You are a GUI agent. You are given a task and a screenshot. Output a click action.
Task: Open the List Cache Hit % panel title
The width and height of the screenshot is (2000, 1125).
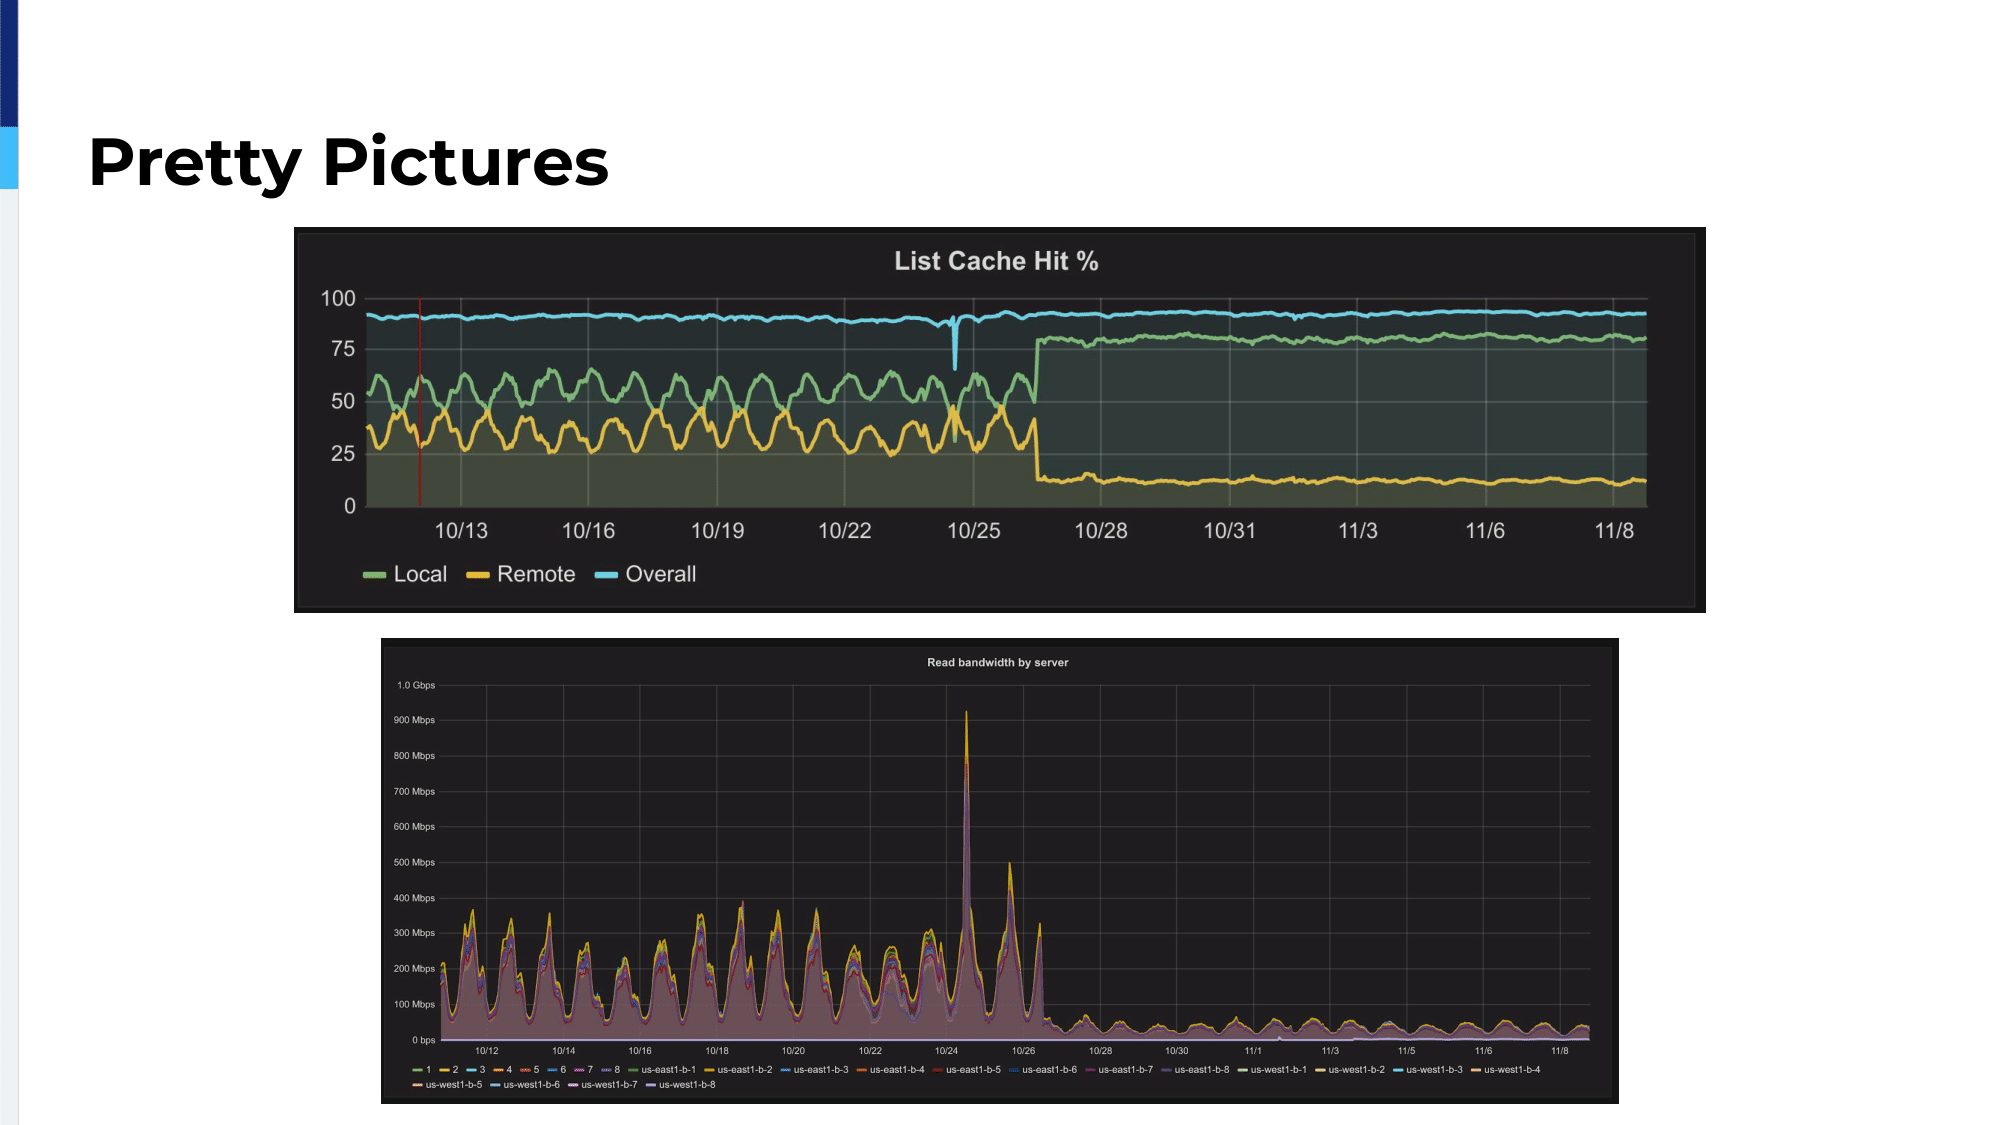(x=996, y=261)
